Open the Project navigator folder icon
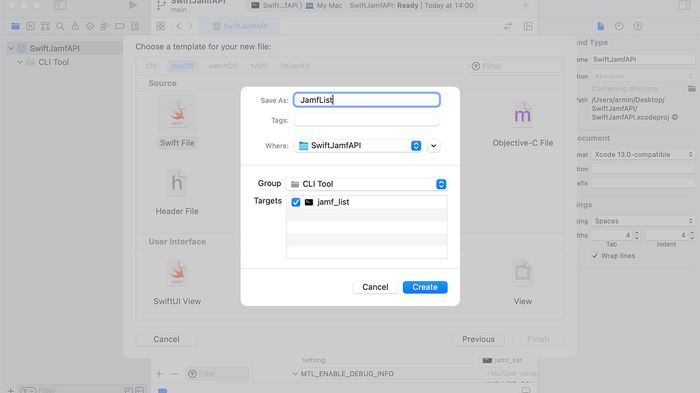This screenshot has width=700, height=393. pos(15,26)
